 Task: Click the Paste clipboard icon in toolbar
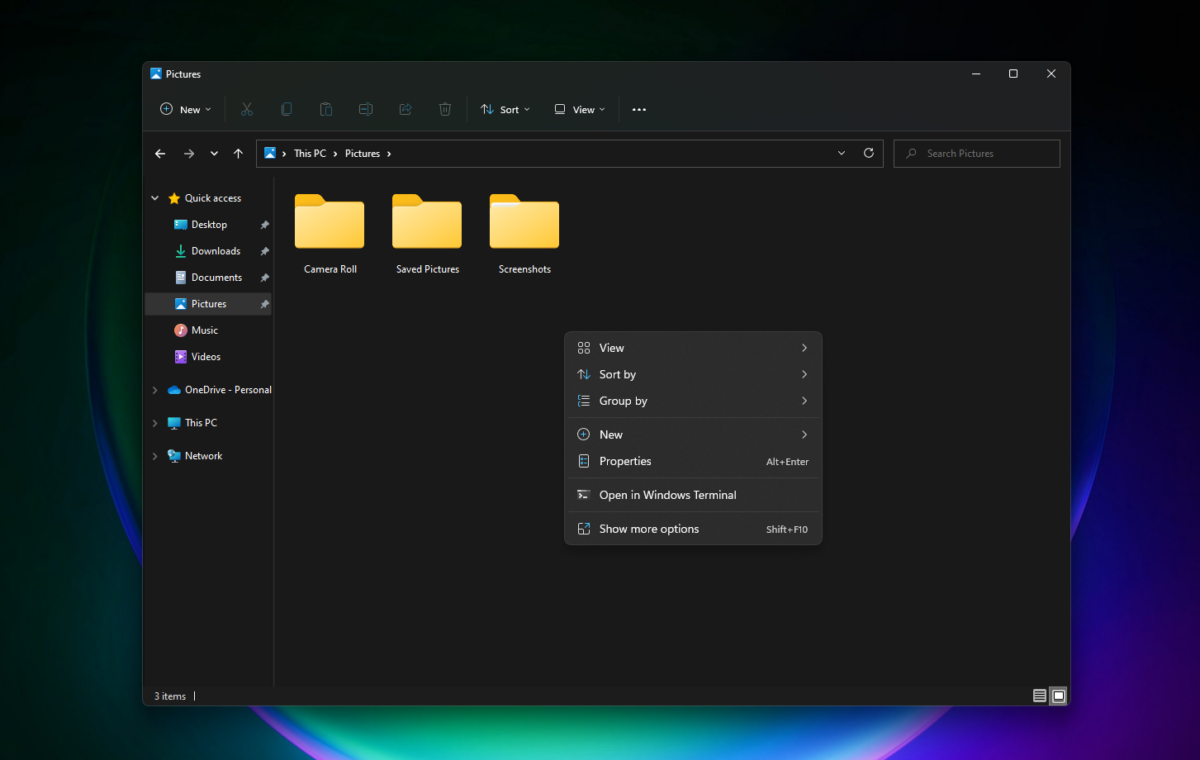[x=326, y=109]
